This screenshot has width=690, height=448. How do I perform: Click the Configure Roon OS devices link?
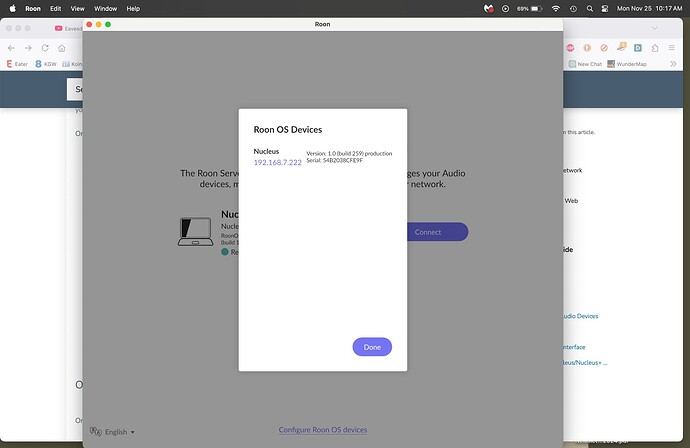click(323, 430)
